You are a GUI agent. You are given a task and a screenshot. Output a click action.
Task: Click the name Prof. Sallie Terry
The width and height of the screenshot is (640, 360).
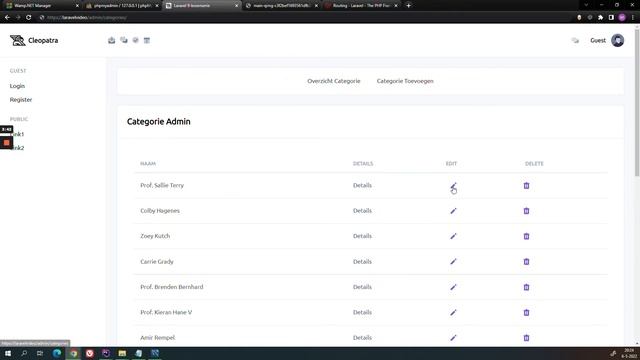pos(162,185)
